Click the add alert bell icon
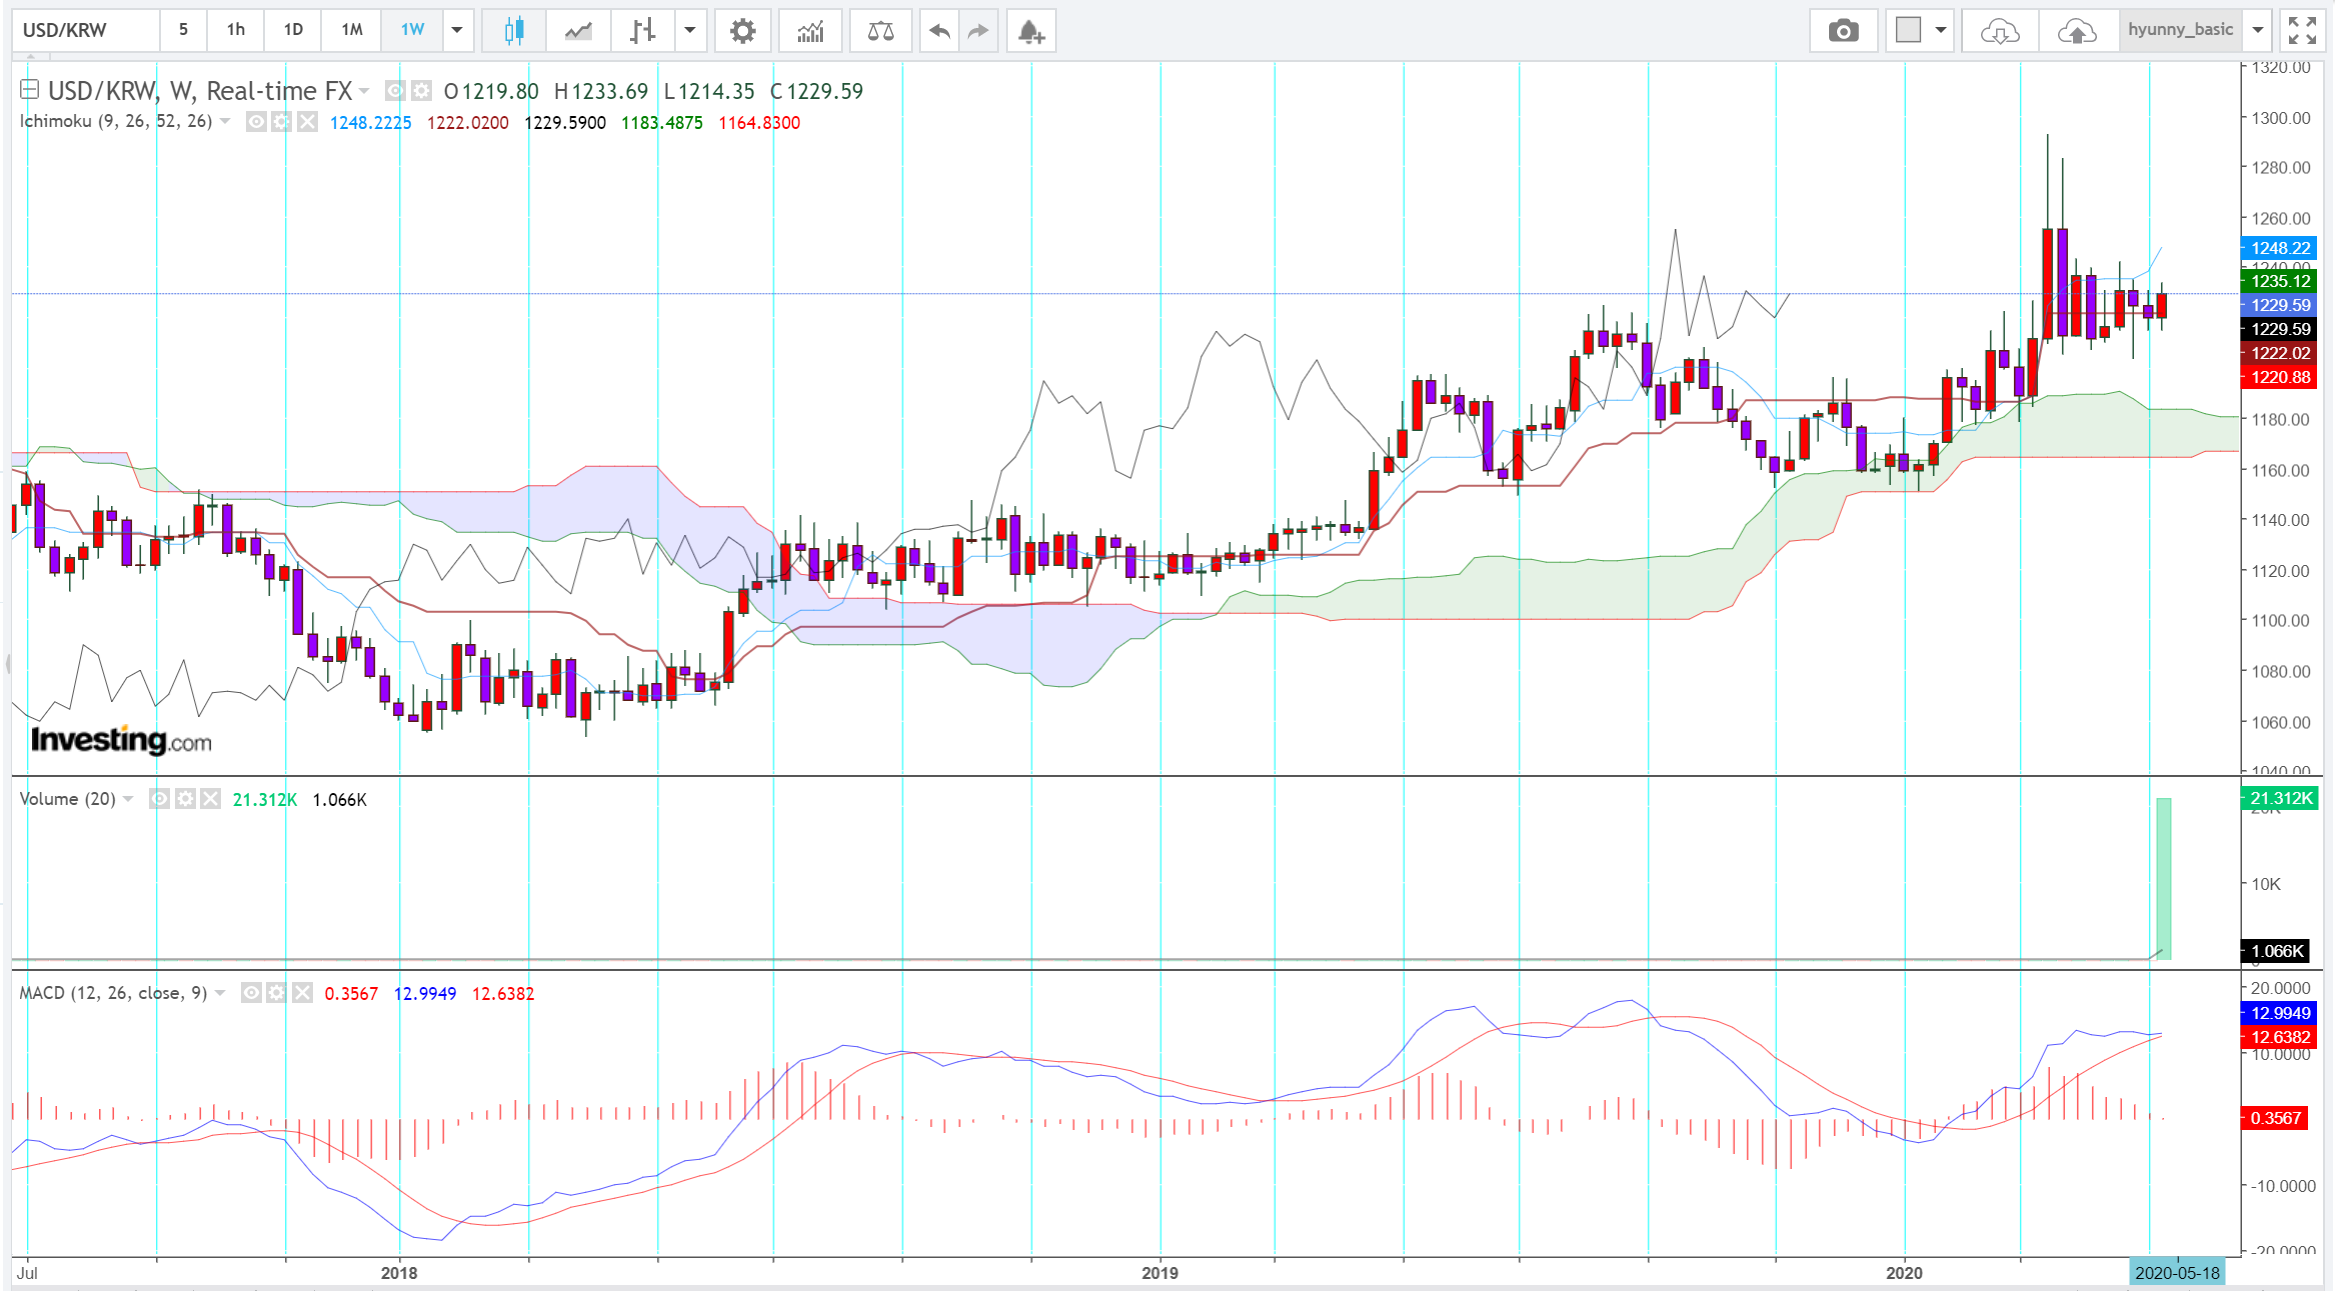 1031,31
